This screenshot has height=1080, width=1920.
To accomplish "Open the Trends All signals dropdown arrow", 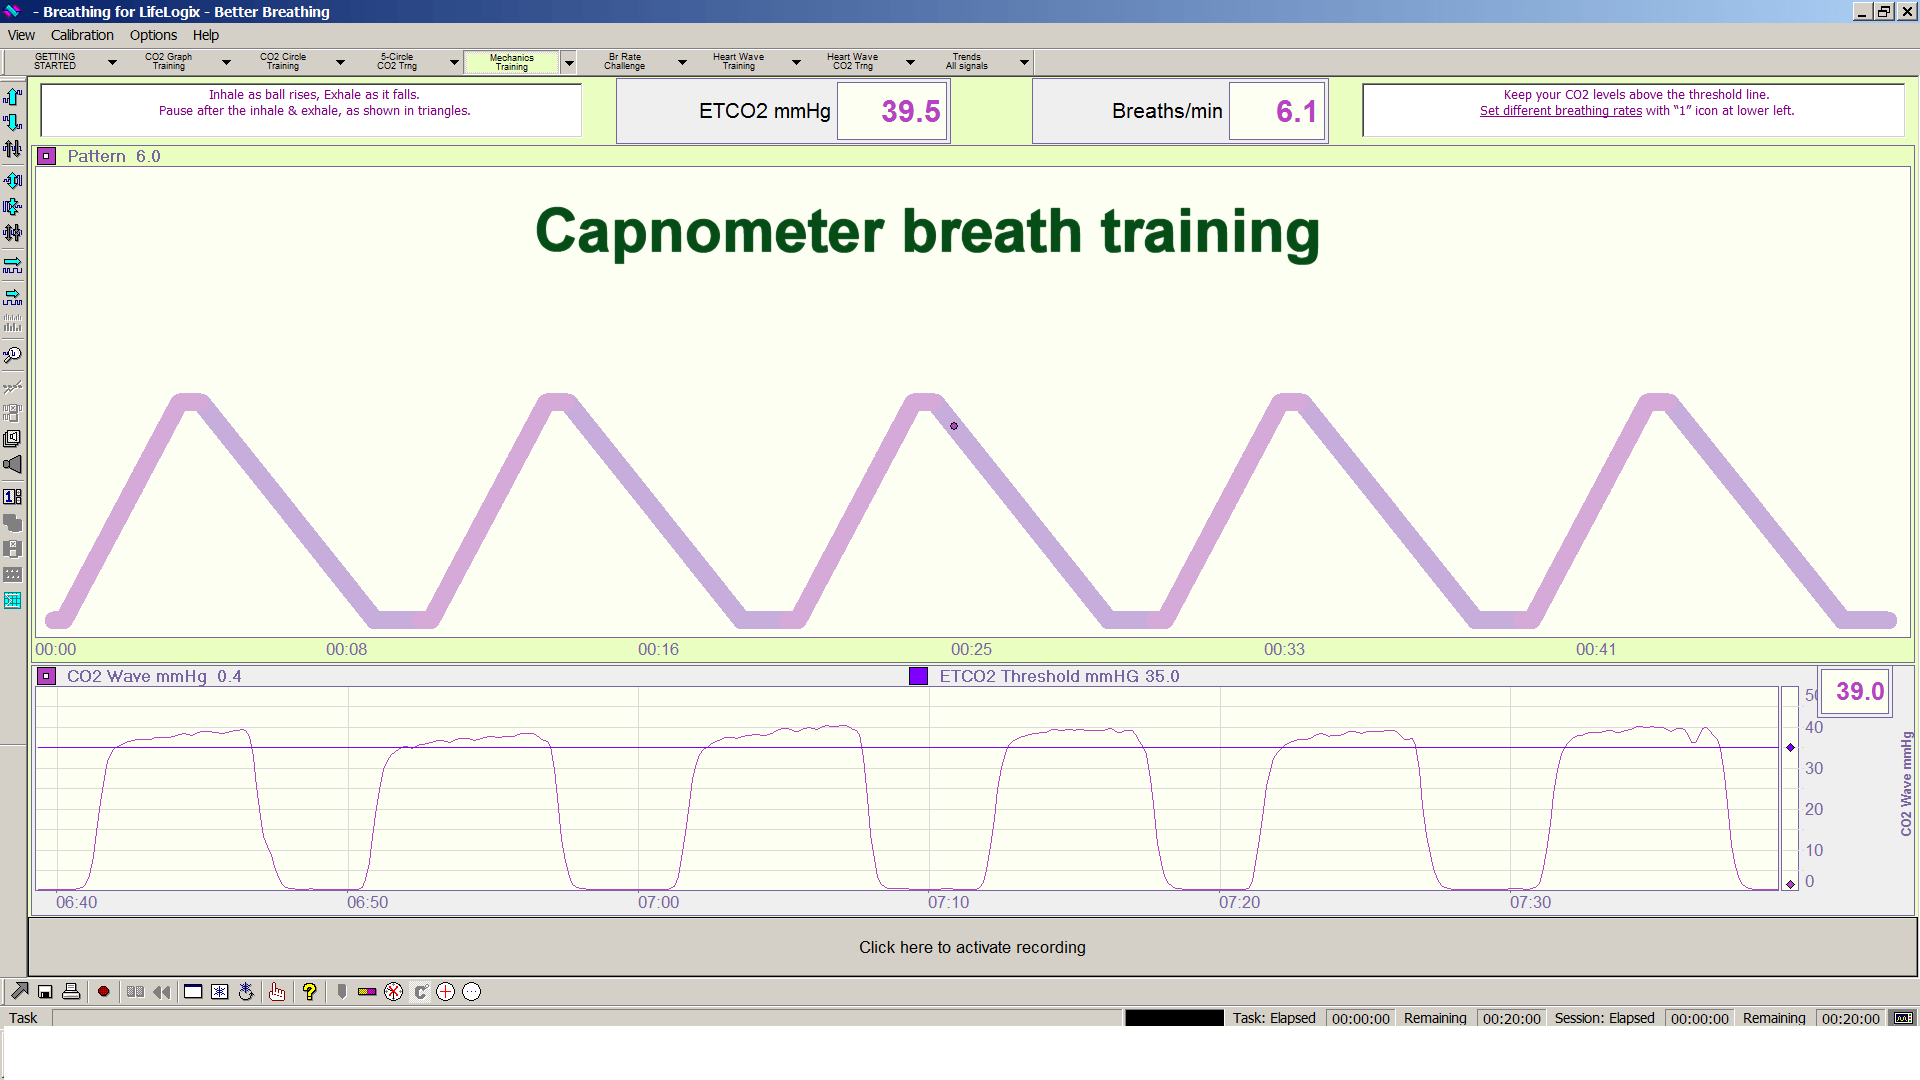I will coord(1024,62).
